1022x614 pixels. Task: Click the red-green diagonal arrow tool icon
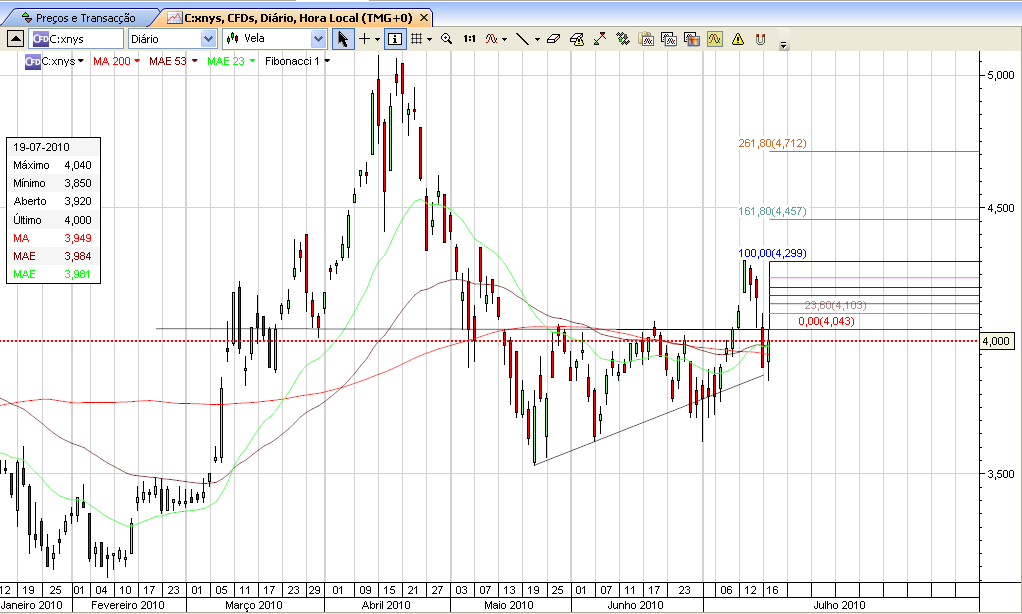(x=600, y=39)
